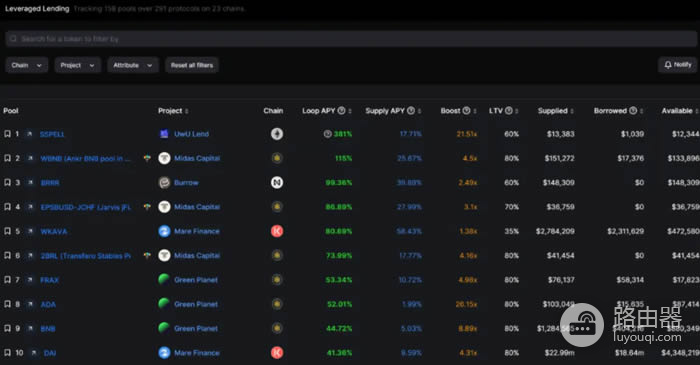Open the Attribute filter dropdown
Image resolution: width=700 pixels, height=365 pixels.
[133, 65]
